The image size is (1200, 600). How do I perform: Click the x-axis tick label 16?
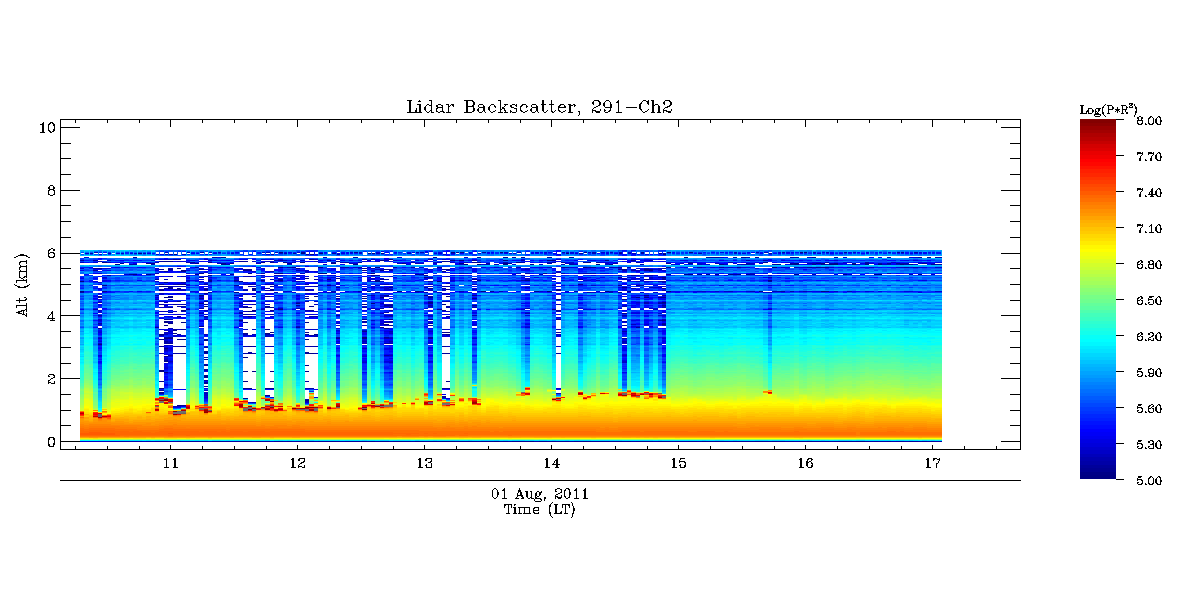pyautogui.click(x=805, y=464)
